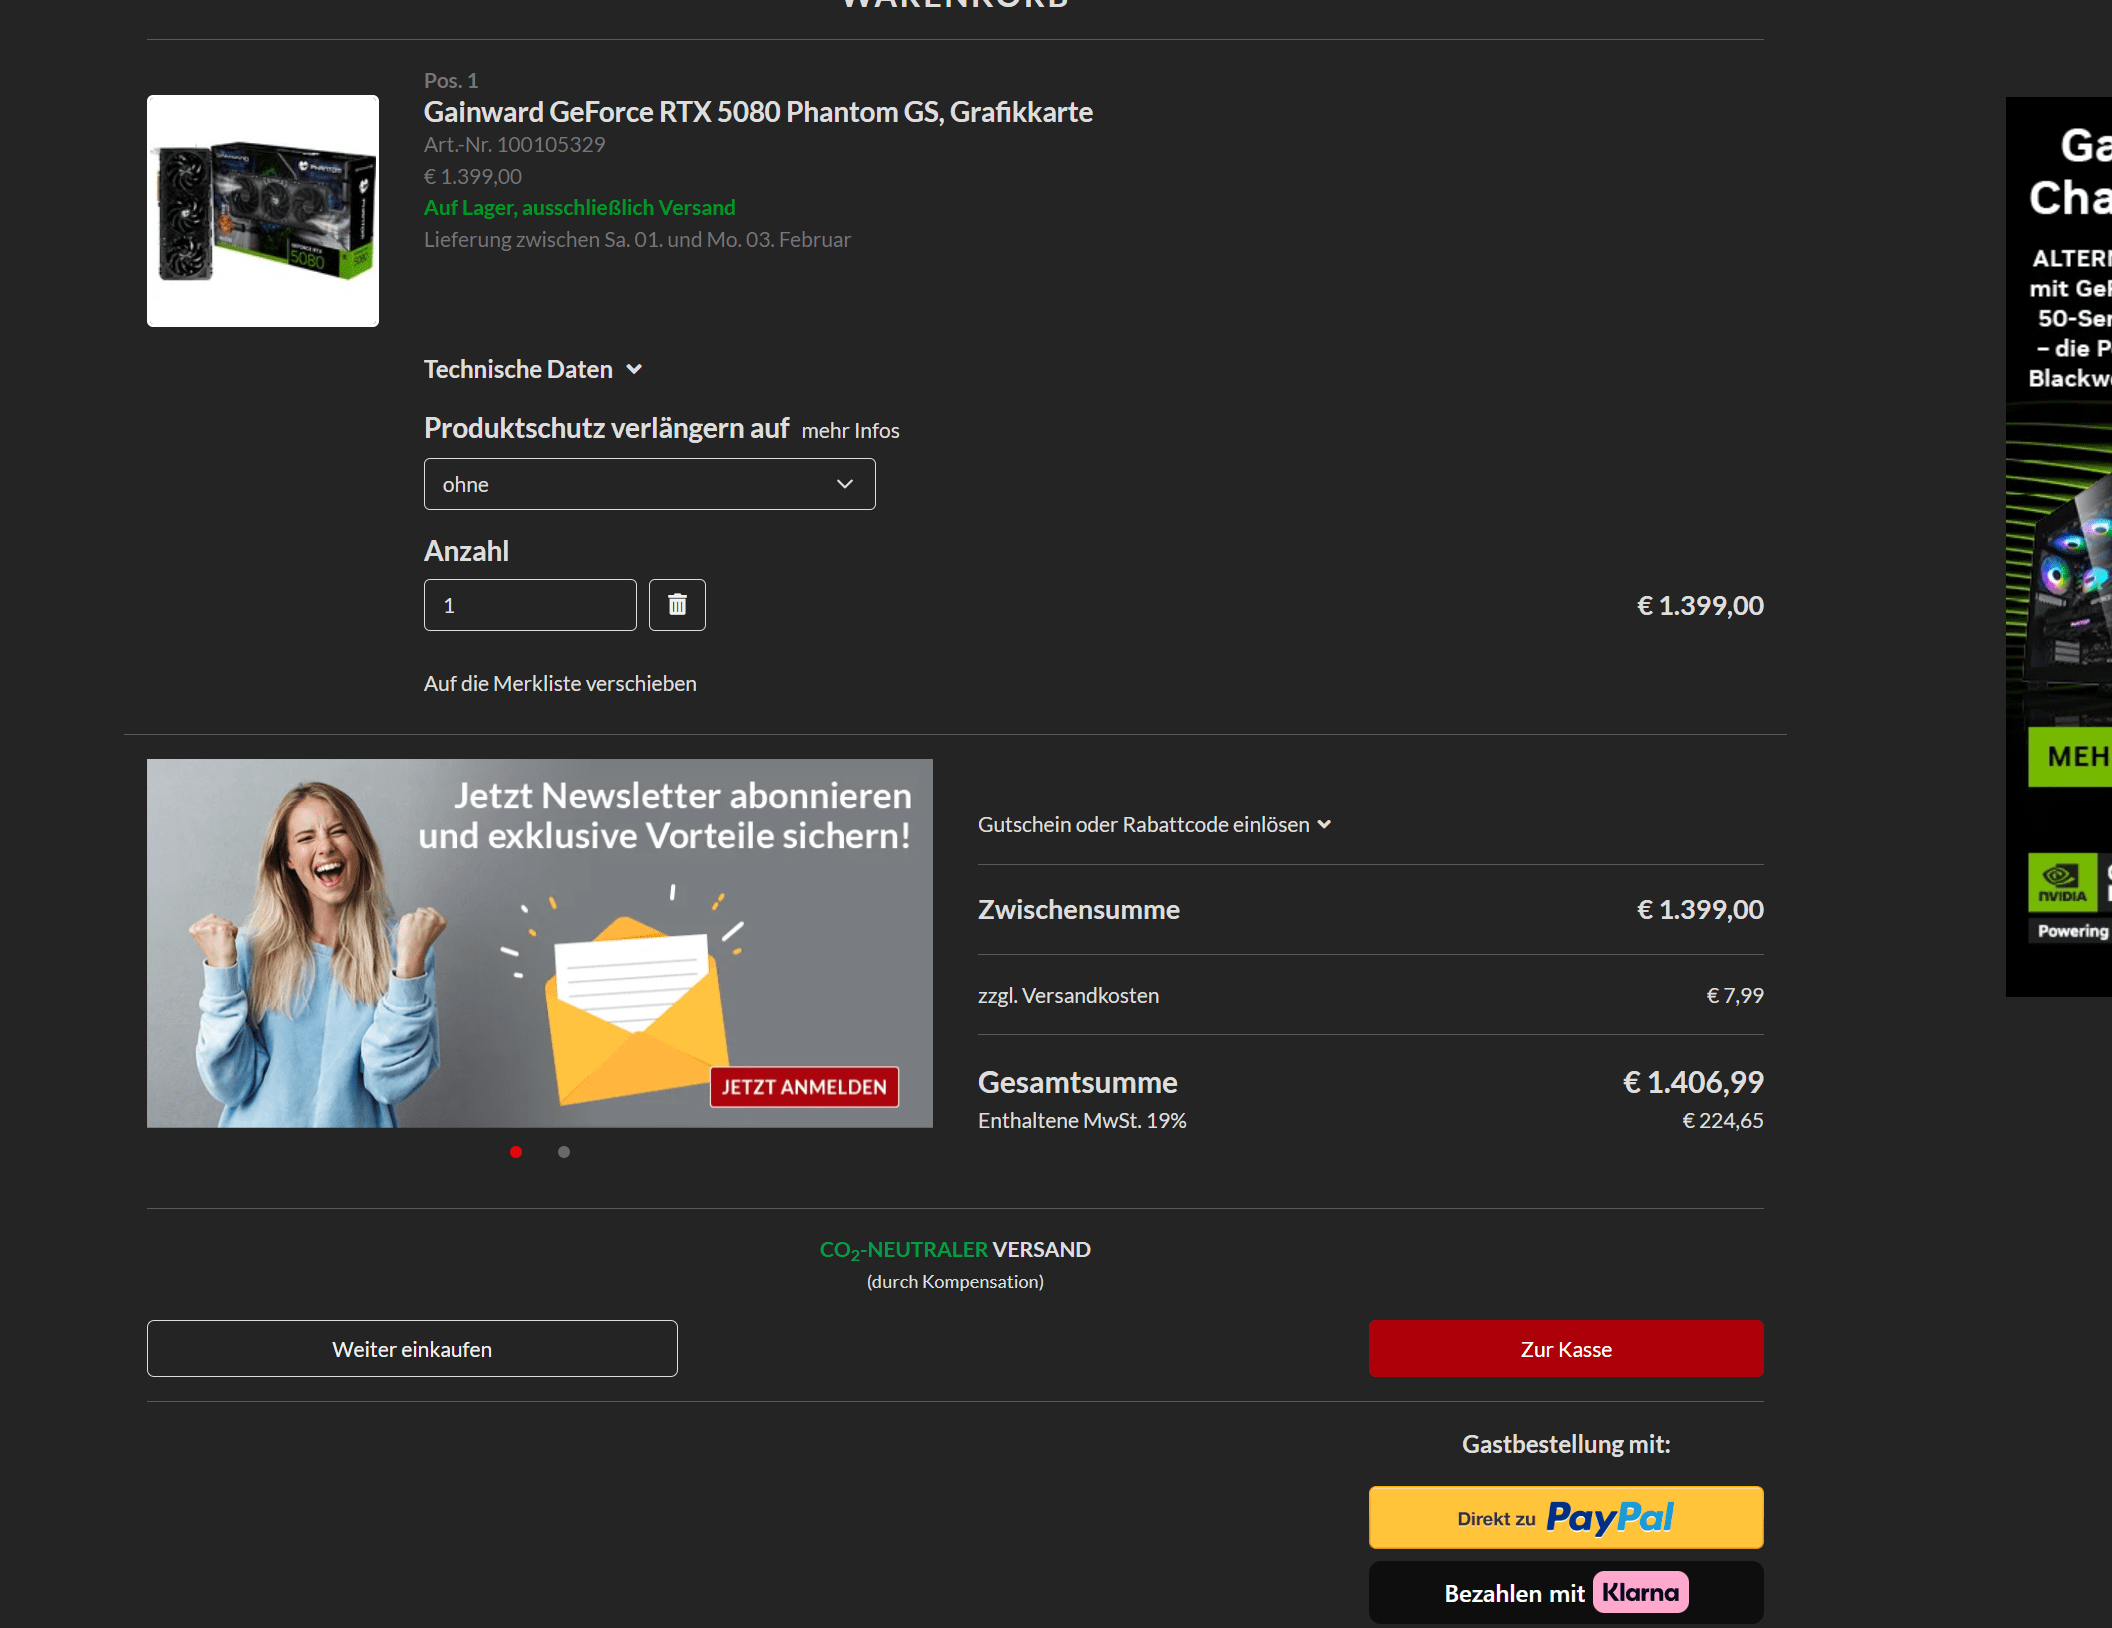Open 'mehr Infos' link for Produktschutz
Viewport: 2112px width, 1628px height.
coord(850,431)
